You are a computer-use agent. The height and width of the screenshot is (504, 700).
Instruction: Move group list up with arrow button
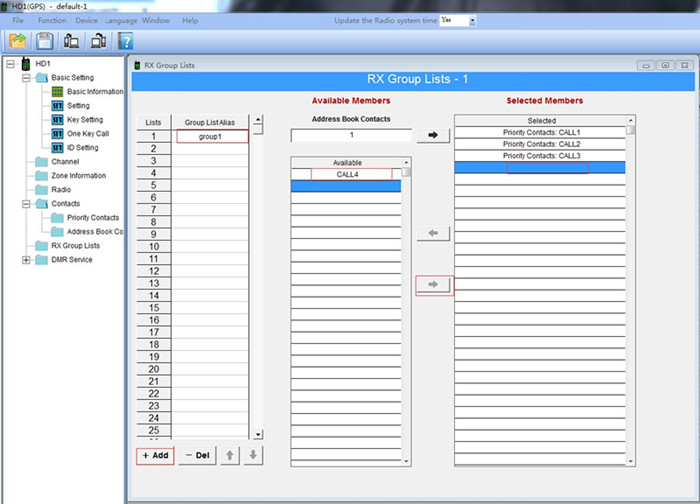[x=229, y=455]
